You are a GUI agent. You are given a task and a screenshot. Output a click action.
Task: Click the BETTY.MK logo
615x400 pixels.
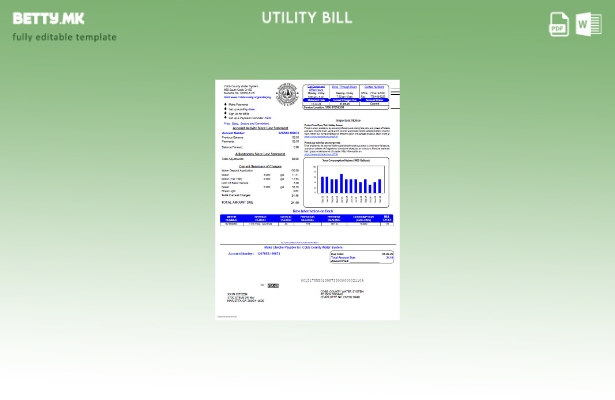48,18
